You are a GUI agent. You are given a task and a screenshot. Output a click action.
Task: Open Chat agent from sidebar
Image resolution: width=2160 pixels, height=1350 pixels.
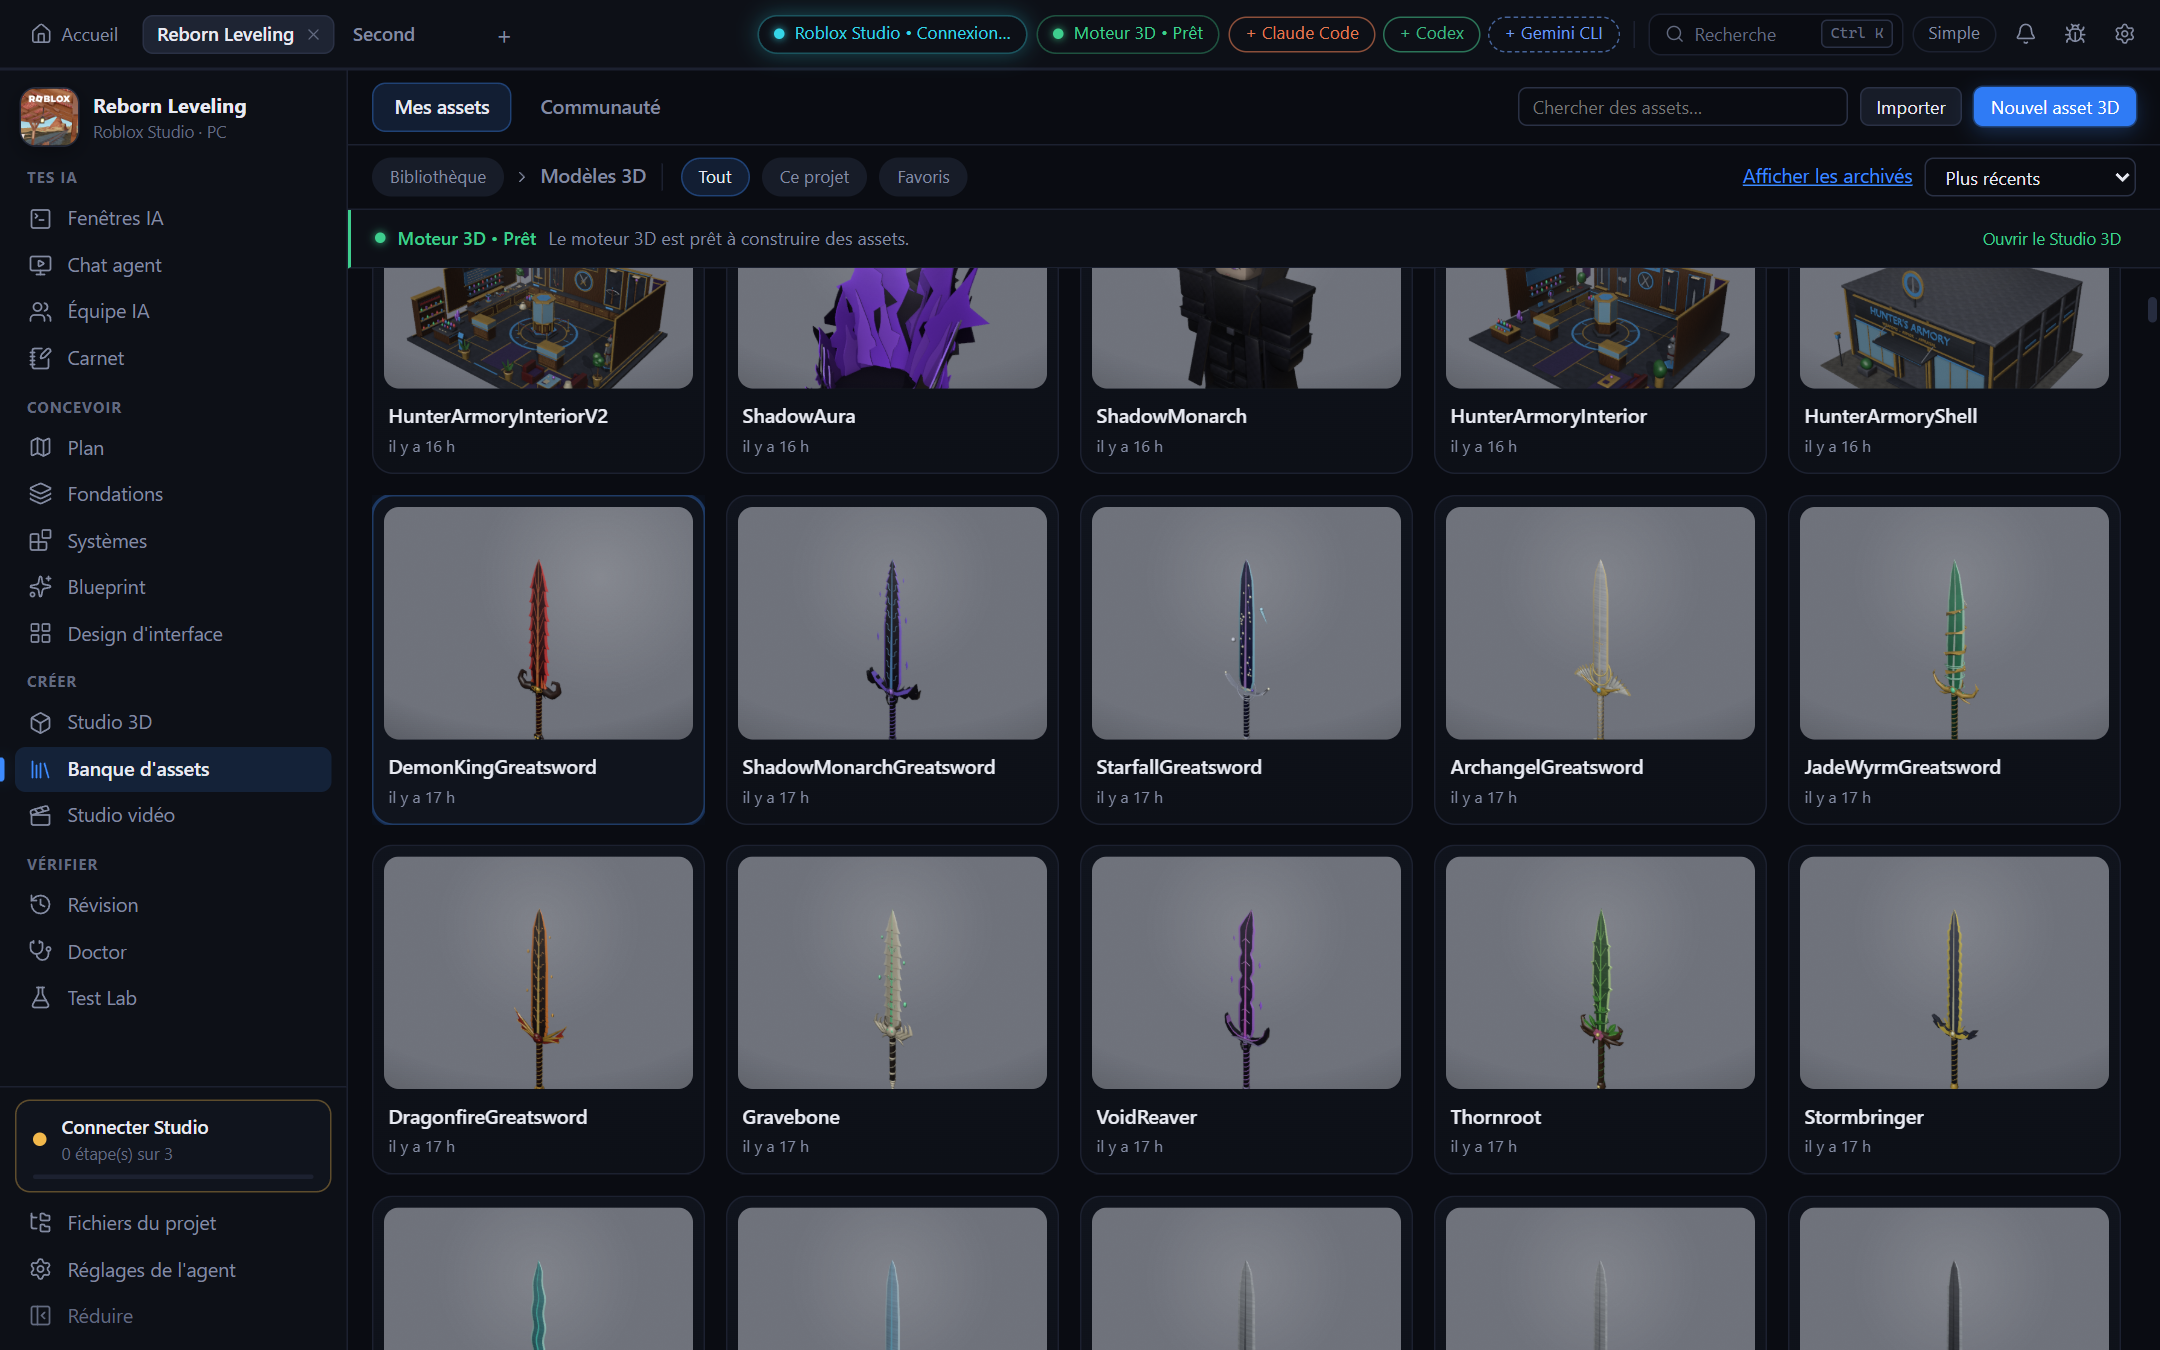173,265
